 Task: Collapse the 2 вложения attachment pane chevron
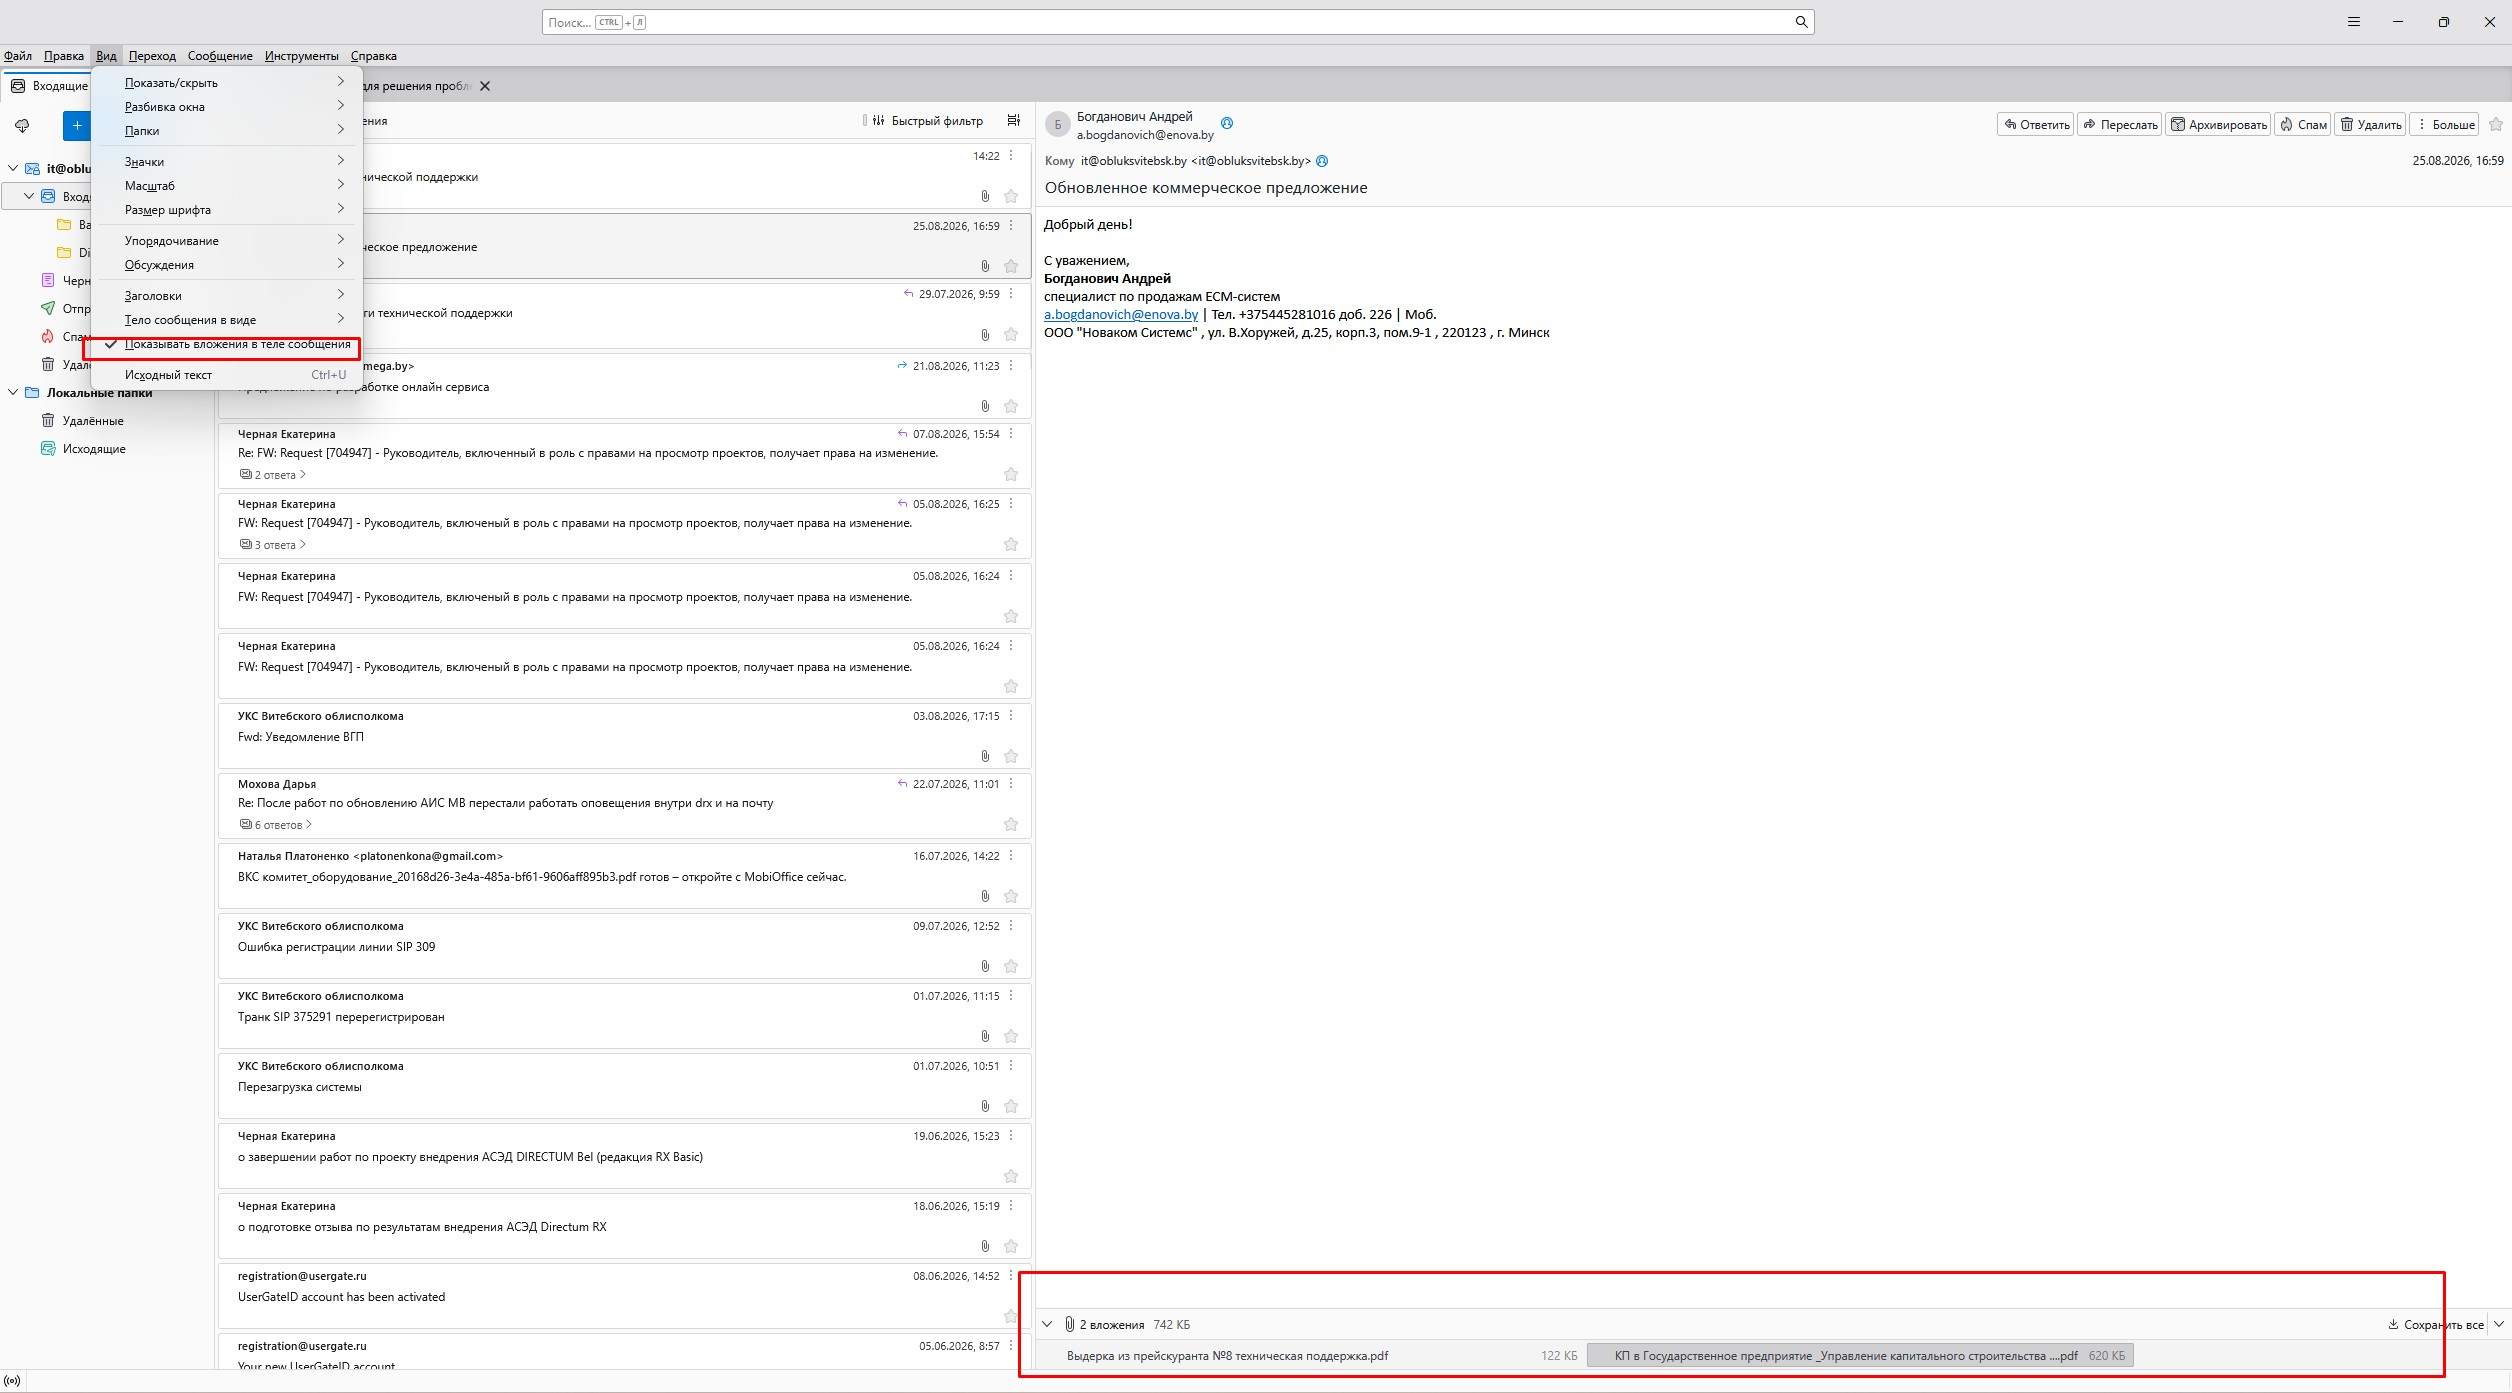(x=1047, y=1324)
